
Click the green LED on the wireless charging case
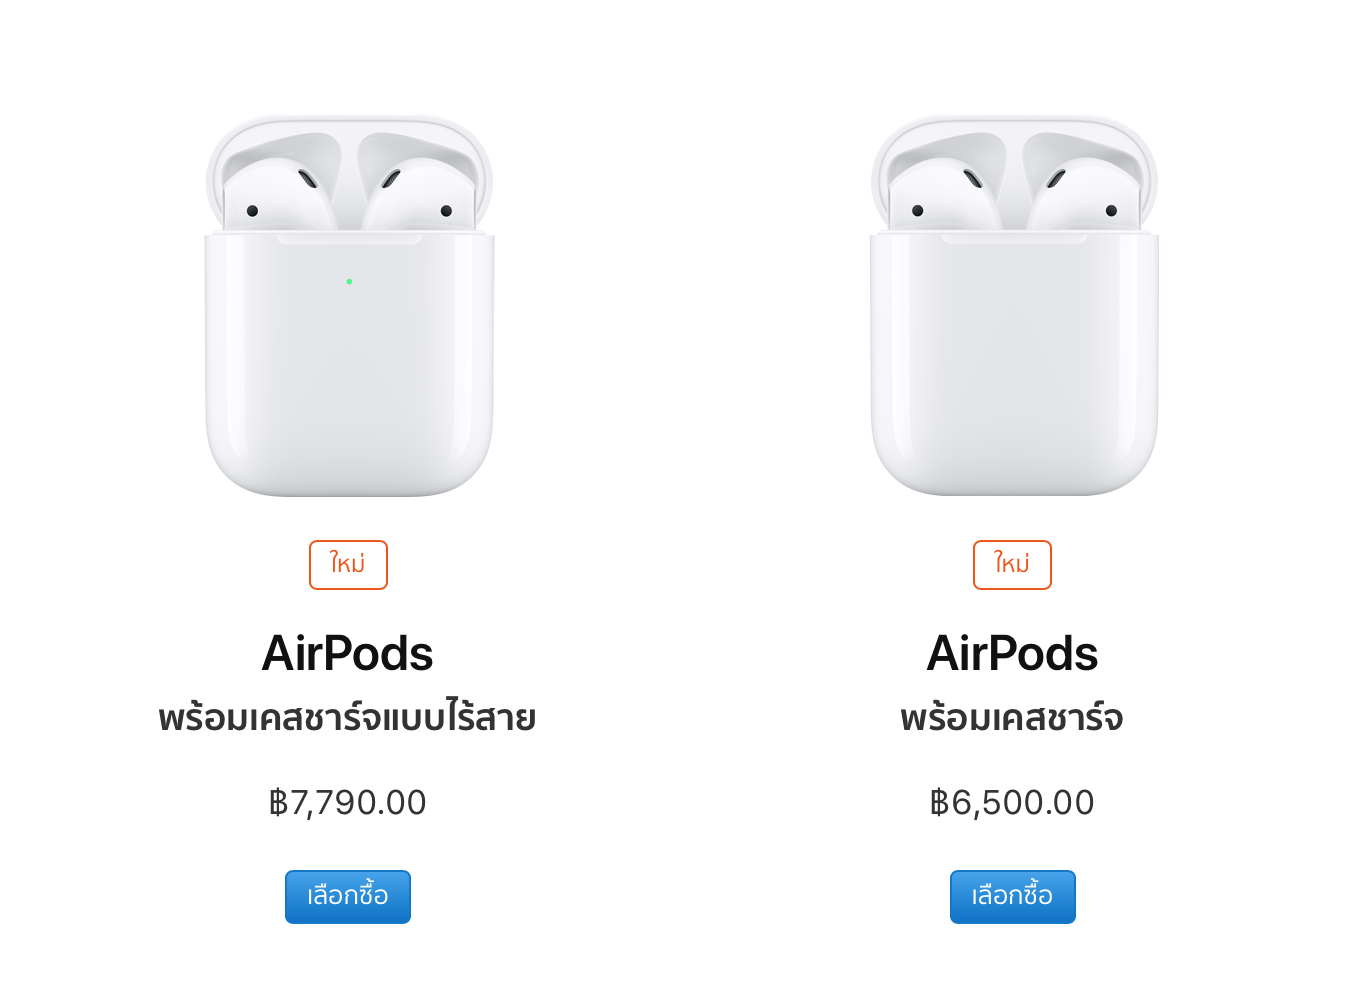click(x=349, y=281)
